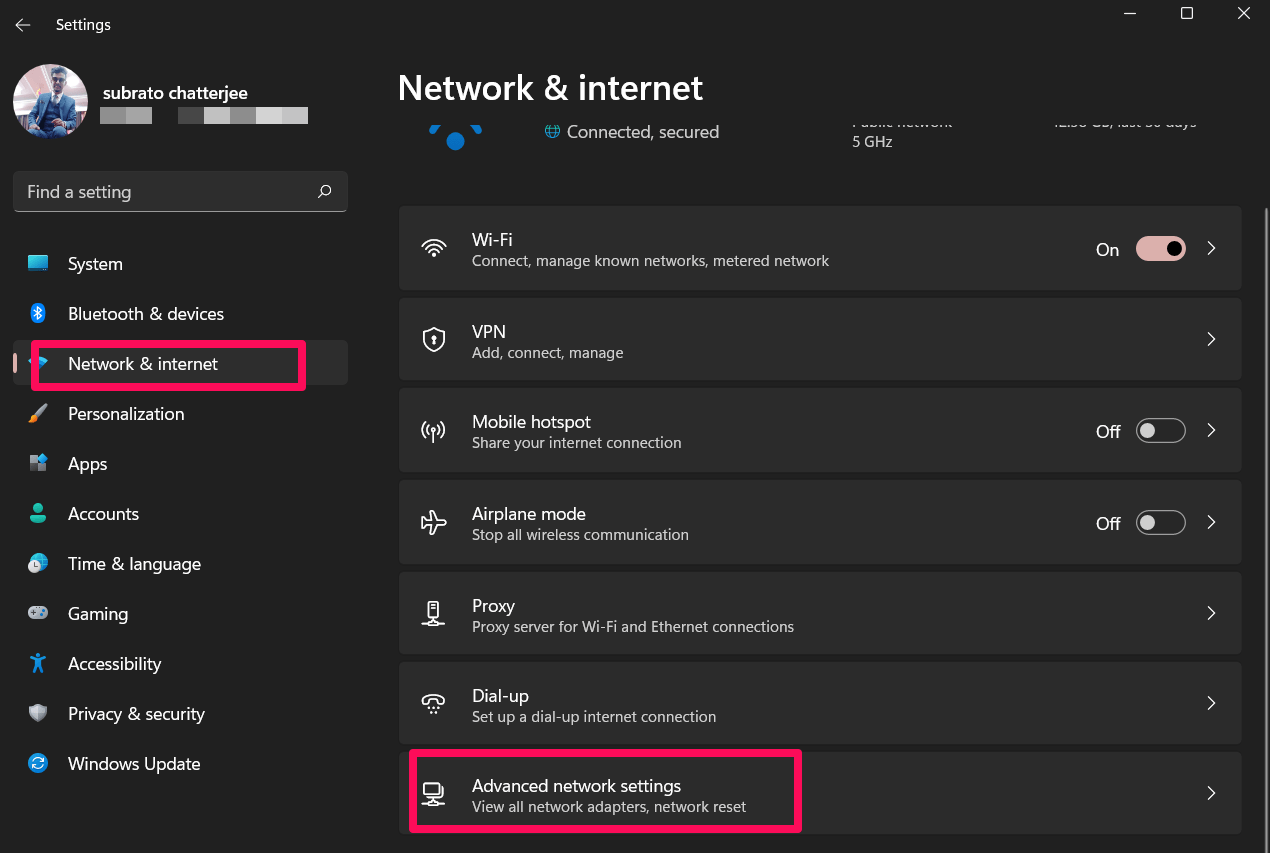Go to Personalization settings
This screenshot has width=1270, height=853.
(x=180, y=414)
